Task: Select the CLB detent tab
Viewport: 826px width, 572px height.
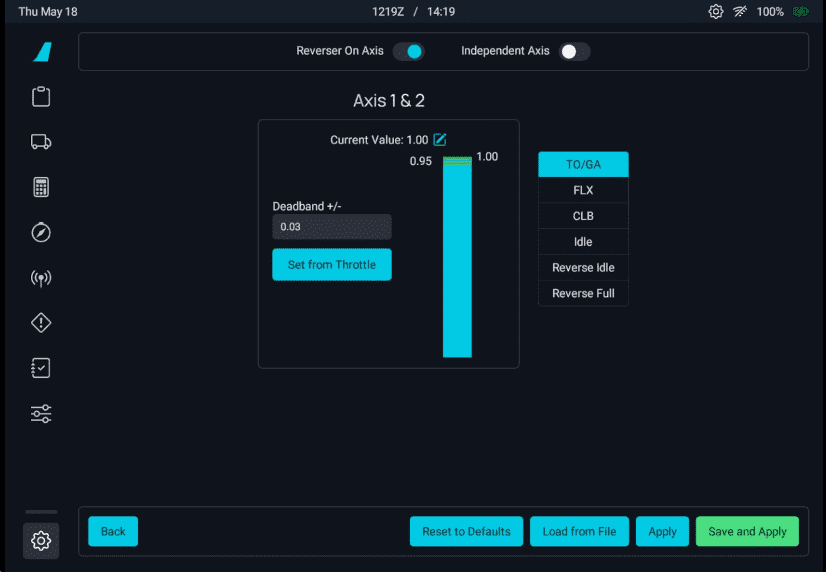Action: (583, 216)
